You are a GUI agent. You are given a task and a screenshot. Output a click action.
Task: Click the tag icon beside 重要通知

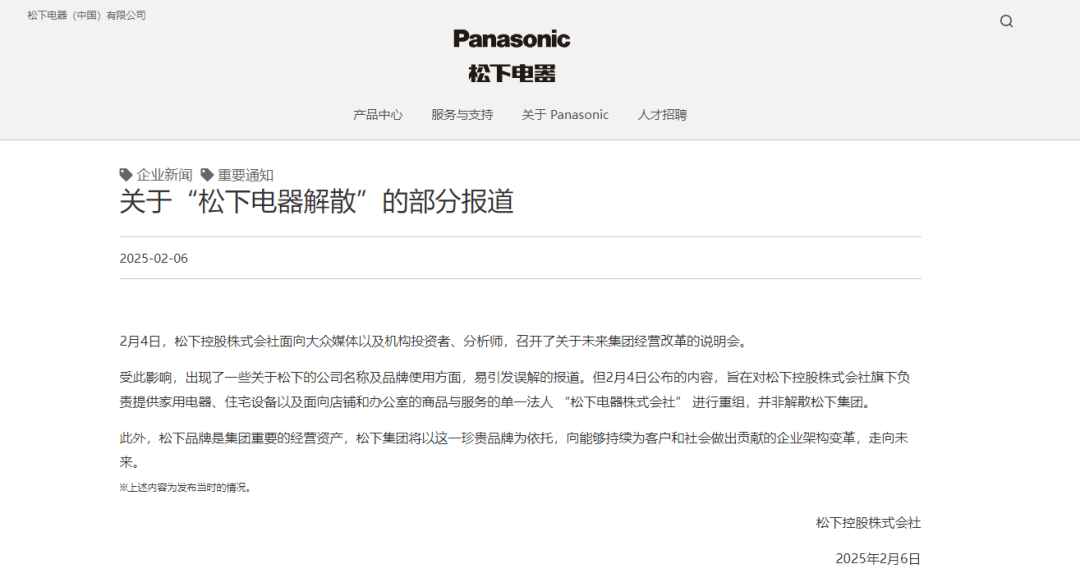pyautogui.click(x=207, y=174)
